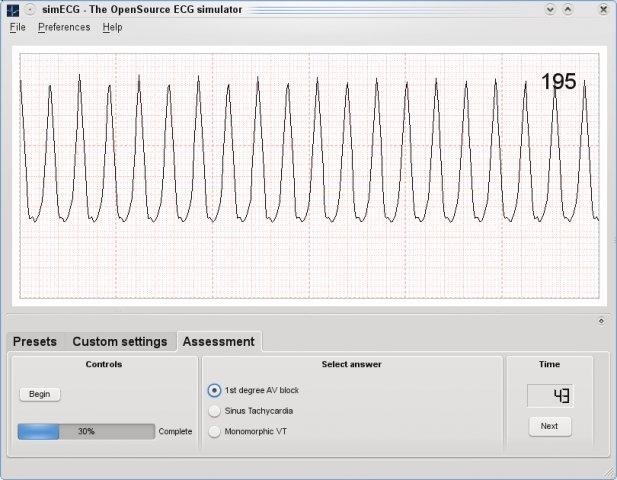617x480 pixels.
Task: Click the 'Controls' heading
Action: (104, 364)
